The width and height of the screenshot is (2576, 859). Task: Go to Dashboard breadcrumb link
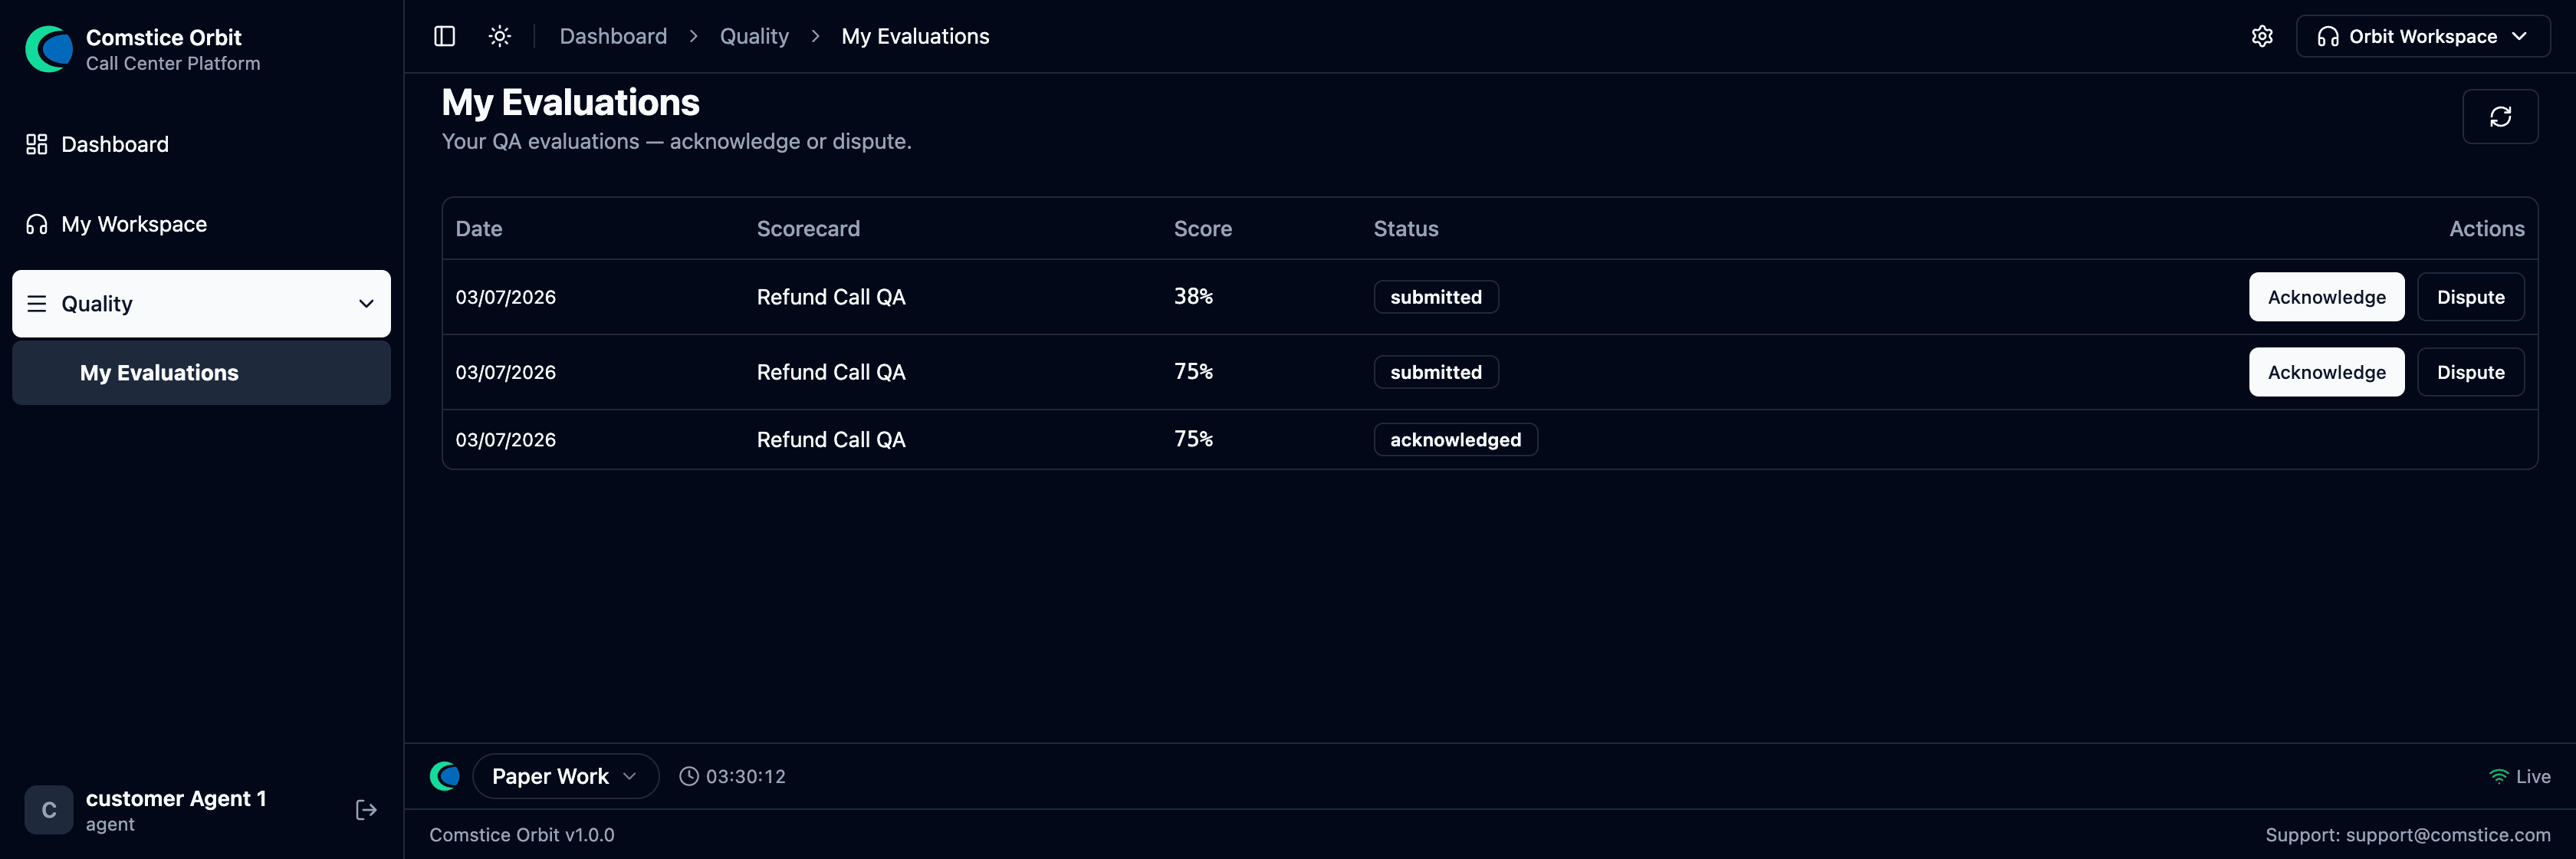click(613, 36)
